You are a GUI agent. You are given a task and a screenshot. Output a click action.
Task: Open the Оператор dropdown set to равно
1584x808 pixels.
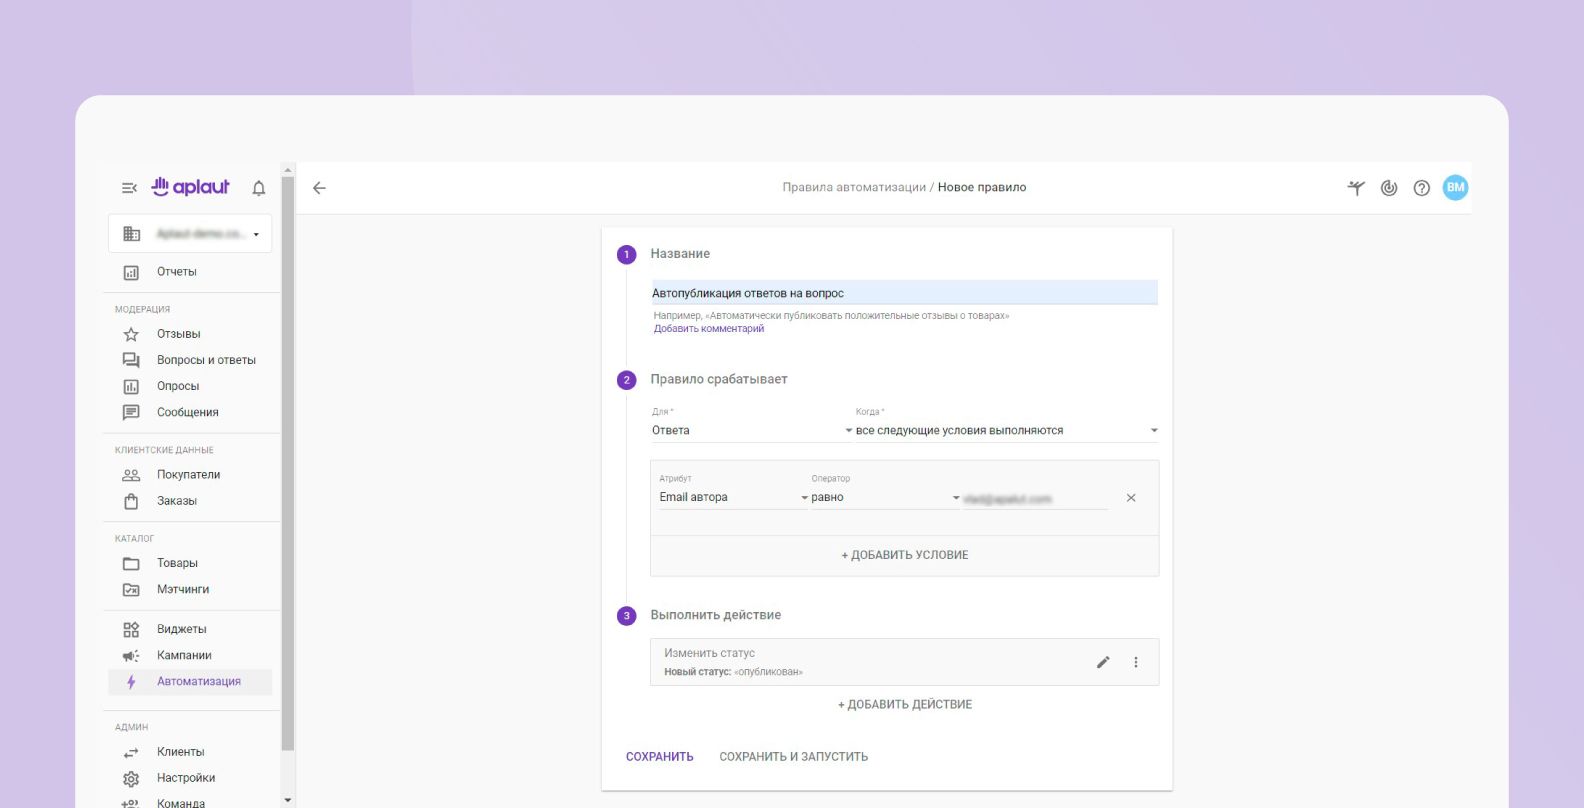click(884, 498)
